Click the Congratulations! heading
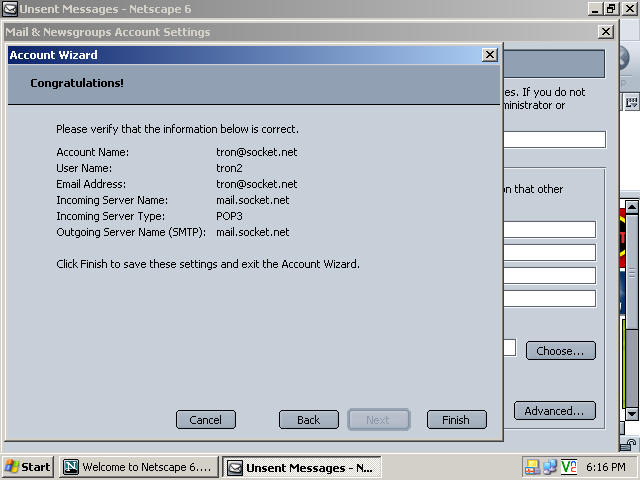The image size is (640, 480). [x=77, y=83]
